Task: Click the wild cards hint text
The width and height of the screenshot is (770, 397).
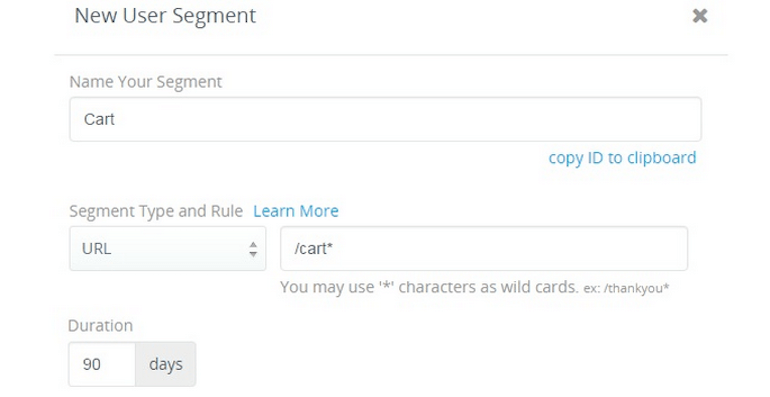Action: (429, 286)
